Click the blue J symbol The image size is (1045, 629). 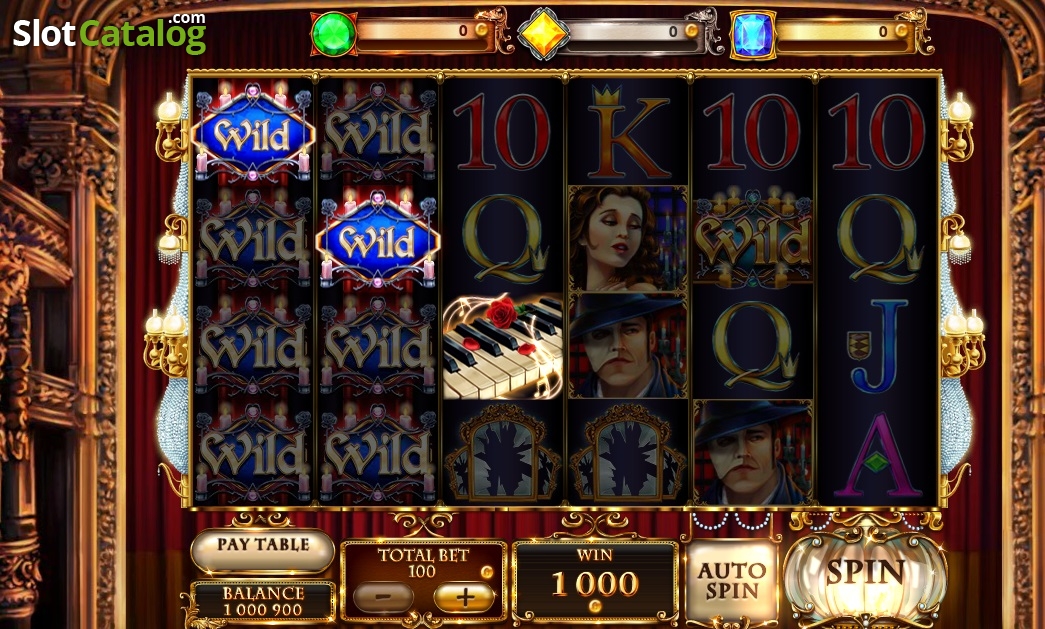877,346
